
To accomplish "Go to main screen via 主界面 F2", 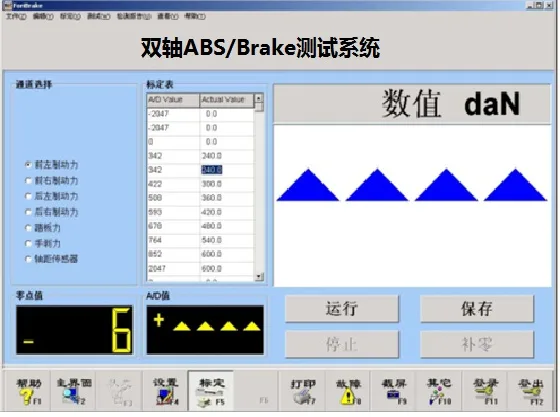I will 74,392.
